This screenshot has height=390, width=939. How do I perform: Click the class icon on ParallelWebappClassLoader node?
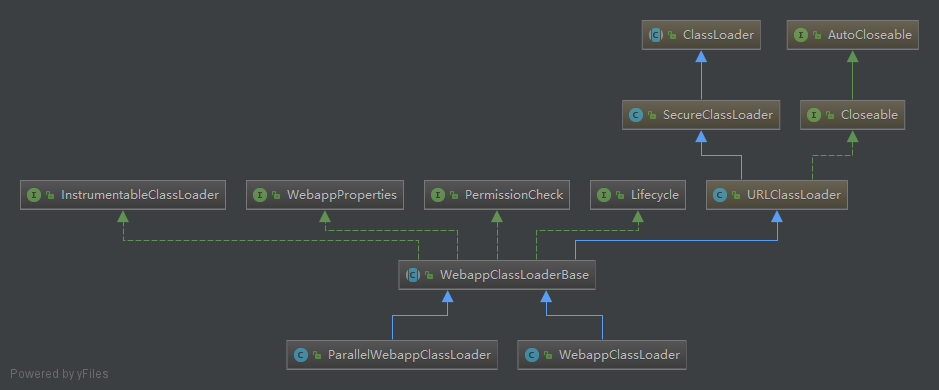click(301, 355)
